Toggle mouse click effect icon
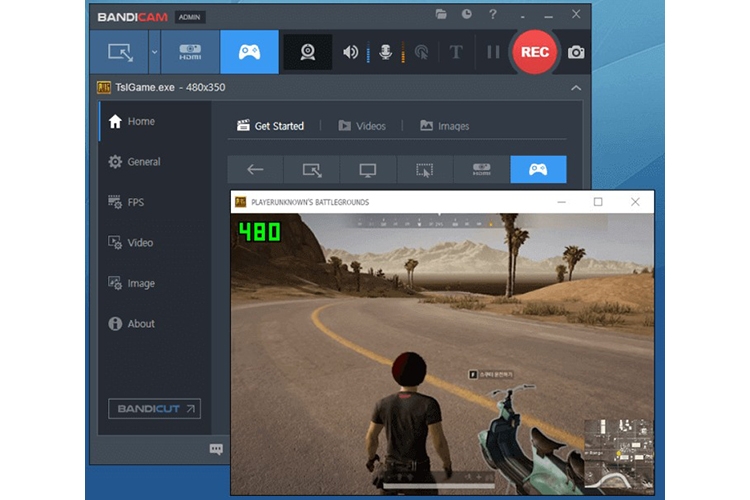Screen dimensions: 750x500 click(x=421, y=52)
